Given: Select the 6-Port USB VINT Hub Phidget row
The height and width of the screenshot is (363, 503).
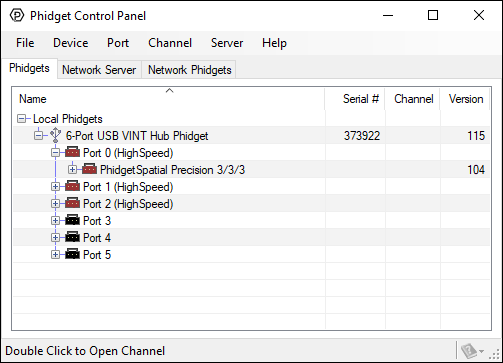Looking at the screenshot, I should (x=251, y=136).
